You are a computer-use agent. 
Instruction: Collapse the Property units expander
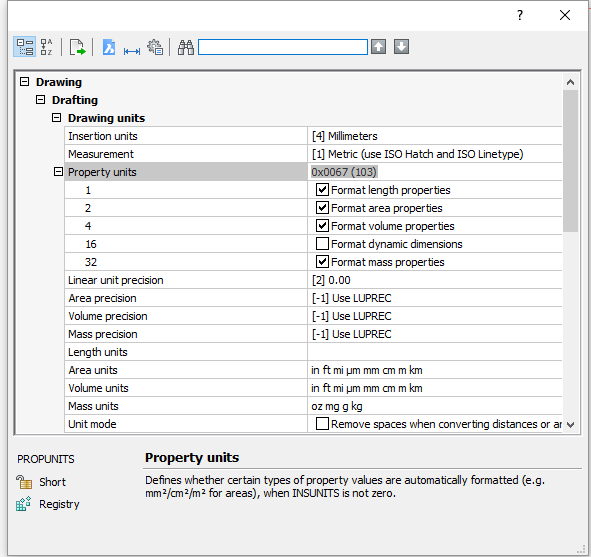click(x=58, y=172)
